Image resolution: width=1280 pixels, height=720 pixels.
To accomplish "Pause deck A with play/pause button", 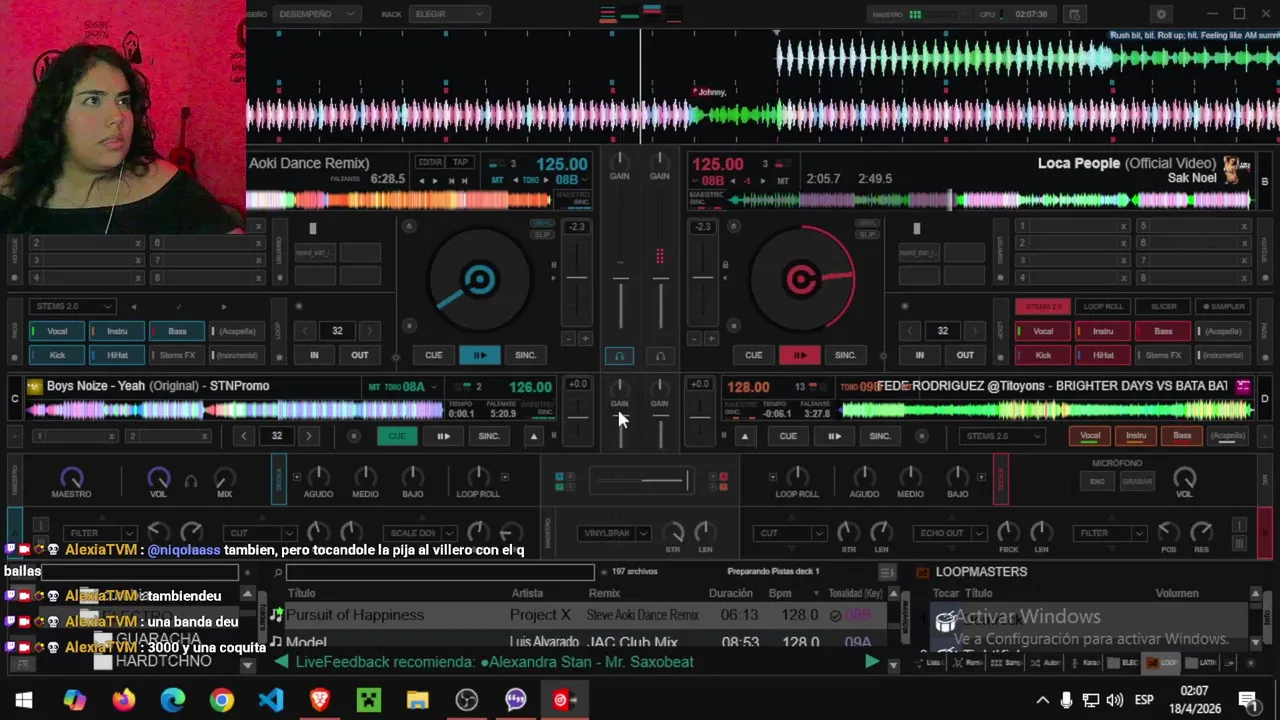I will (x=480, y=355).
